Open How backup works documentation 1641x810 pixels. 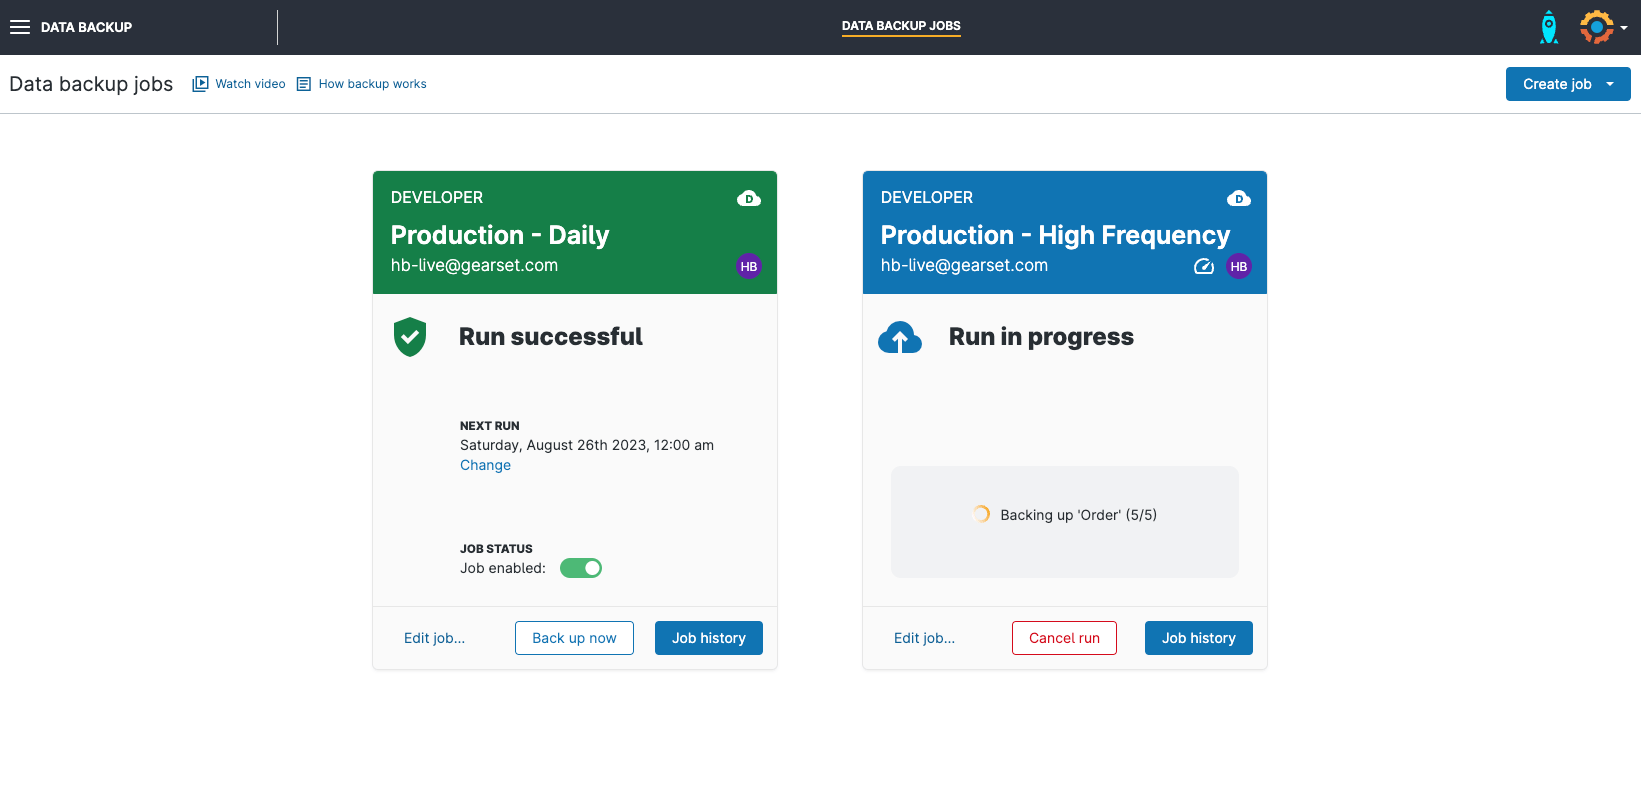[372, 84]
